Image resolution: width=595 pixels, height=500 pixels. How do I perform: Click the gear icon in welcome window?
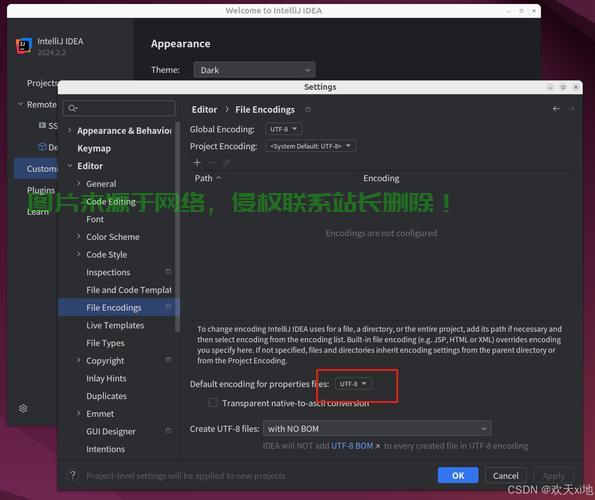pyautogui.click(x=23, y=409)
